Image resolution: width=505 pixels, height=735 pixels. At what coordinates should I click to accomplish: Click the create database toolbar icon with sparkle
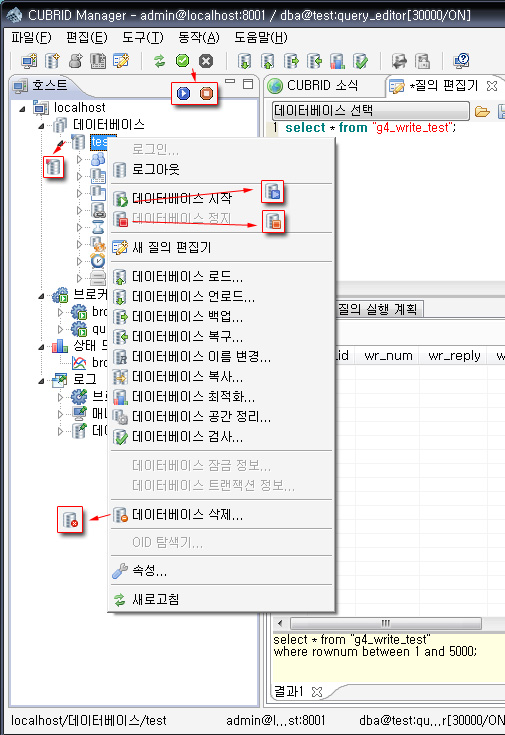[x=52, y=61]
